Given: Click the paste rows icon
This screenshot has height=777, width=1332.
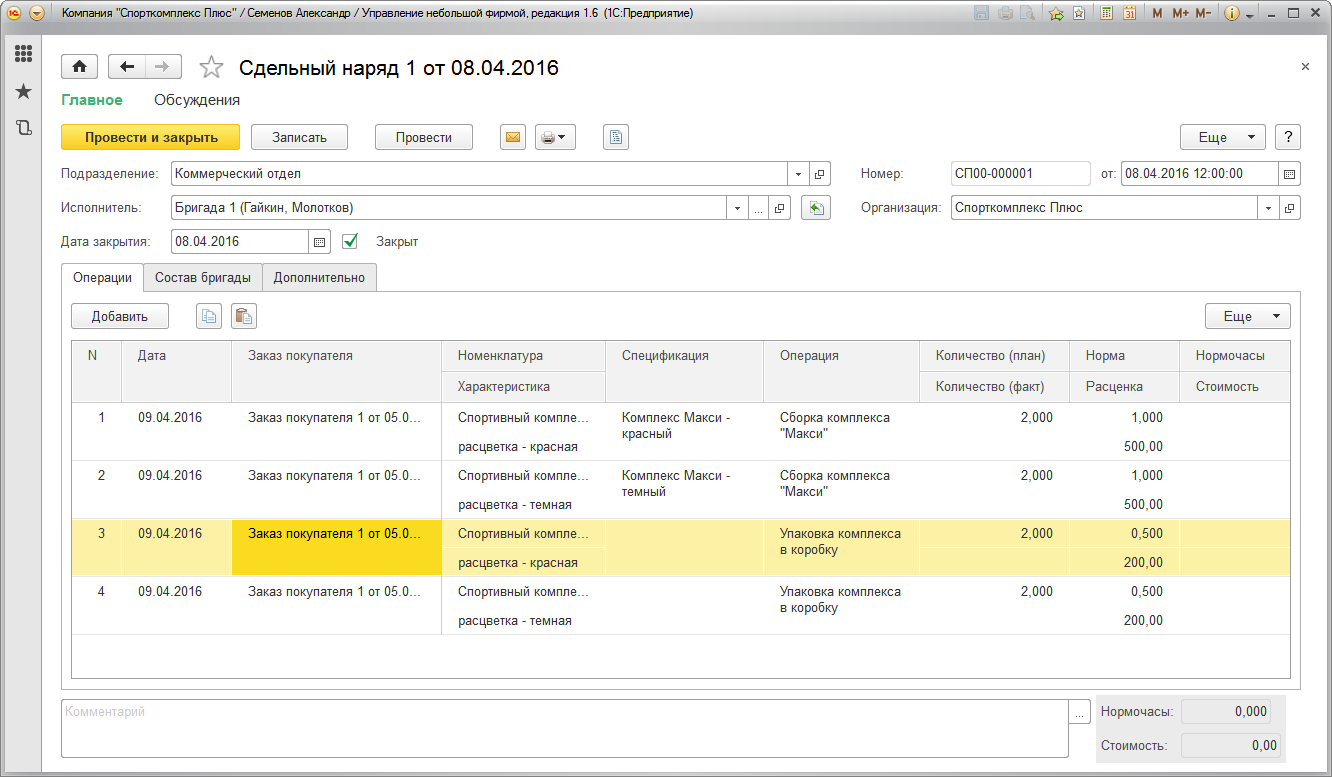Looking at the screenshot, I should pyautogui.click(x=244, y=317).
